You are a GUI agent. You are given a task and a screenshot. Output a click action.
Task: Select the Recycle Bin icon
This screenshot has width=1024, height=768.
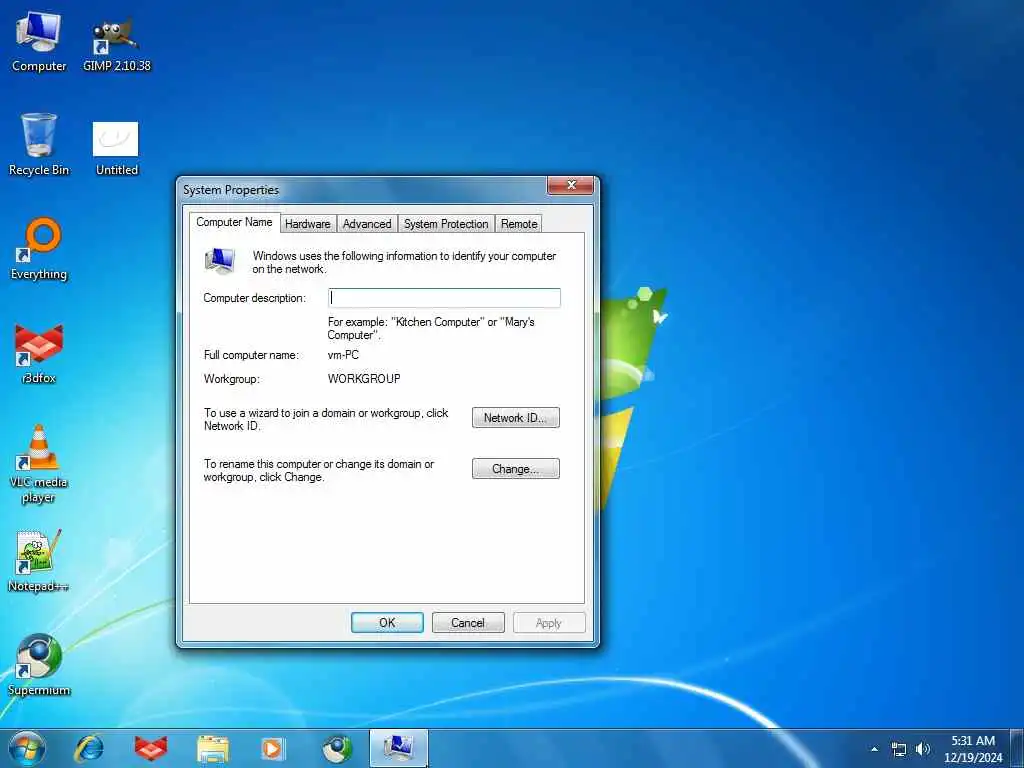click(39, 145)
